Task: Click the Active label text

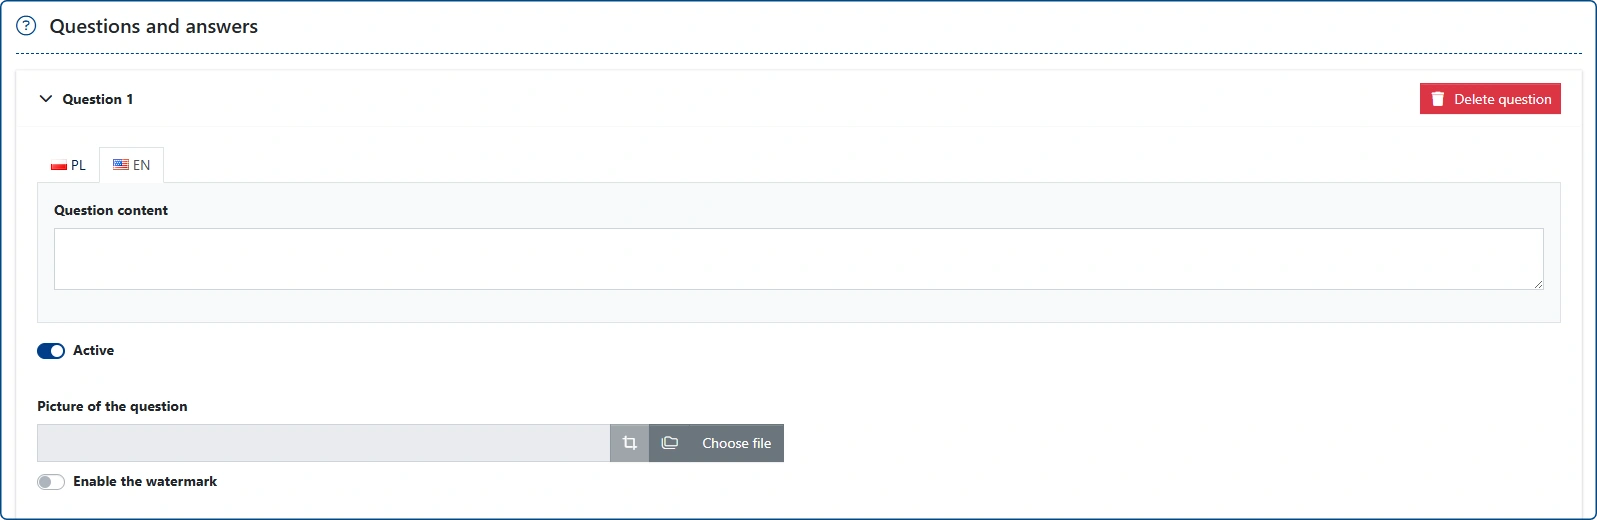Action: tap(93, 350)
